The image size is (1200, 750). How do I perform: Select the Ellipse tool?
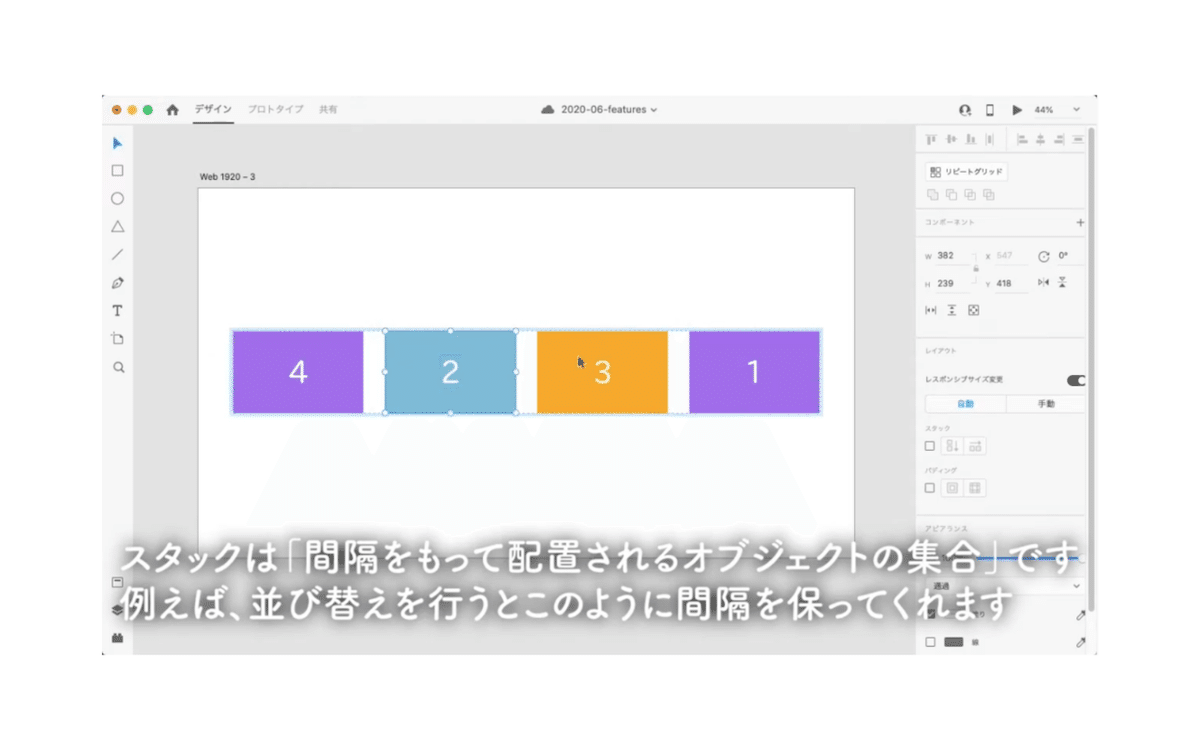click(117, 199)
